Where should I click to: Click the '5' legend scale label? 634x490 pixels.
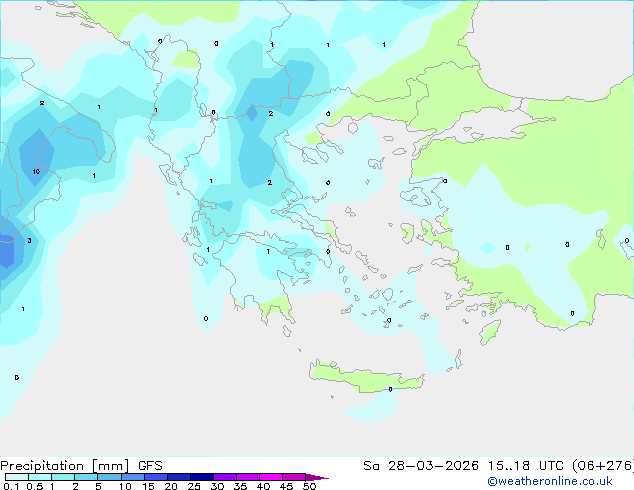click(98, 486)
